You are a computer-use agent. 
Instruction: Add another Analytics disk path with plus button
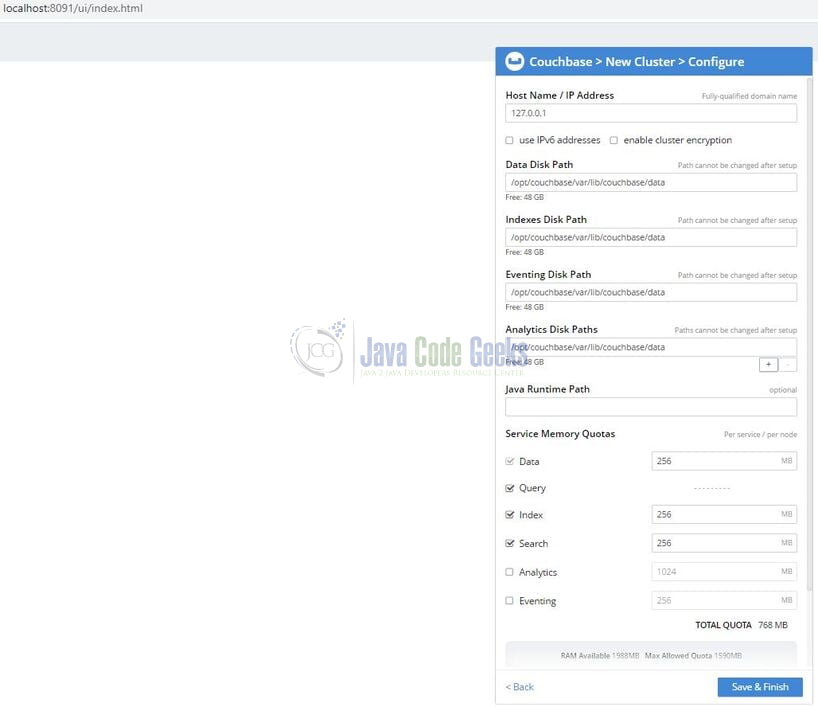(x=768, y=364)
